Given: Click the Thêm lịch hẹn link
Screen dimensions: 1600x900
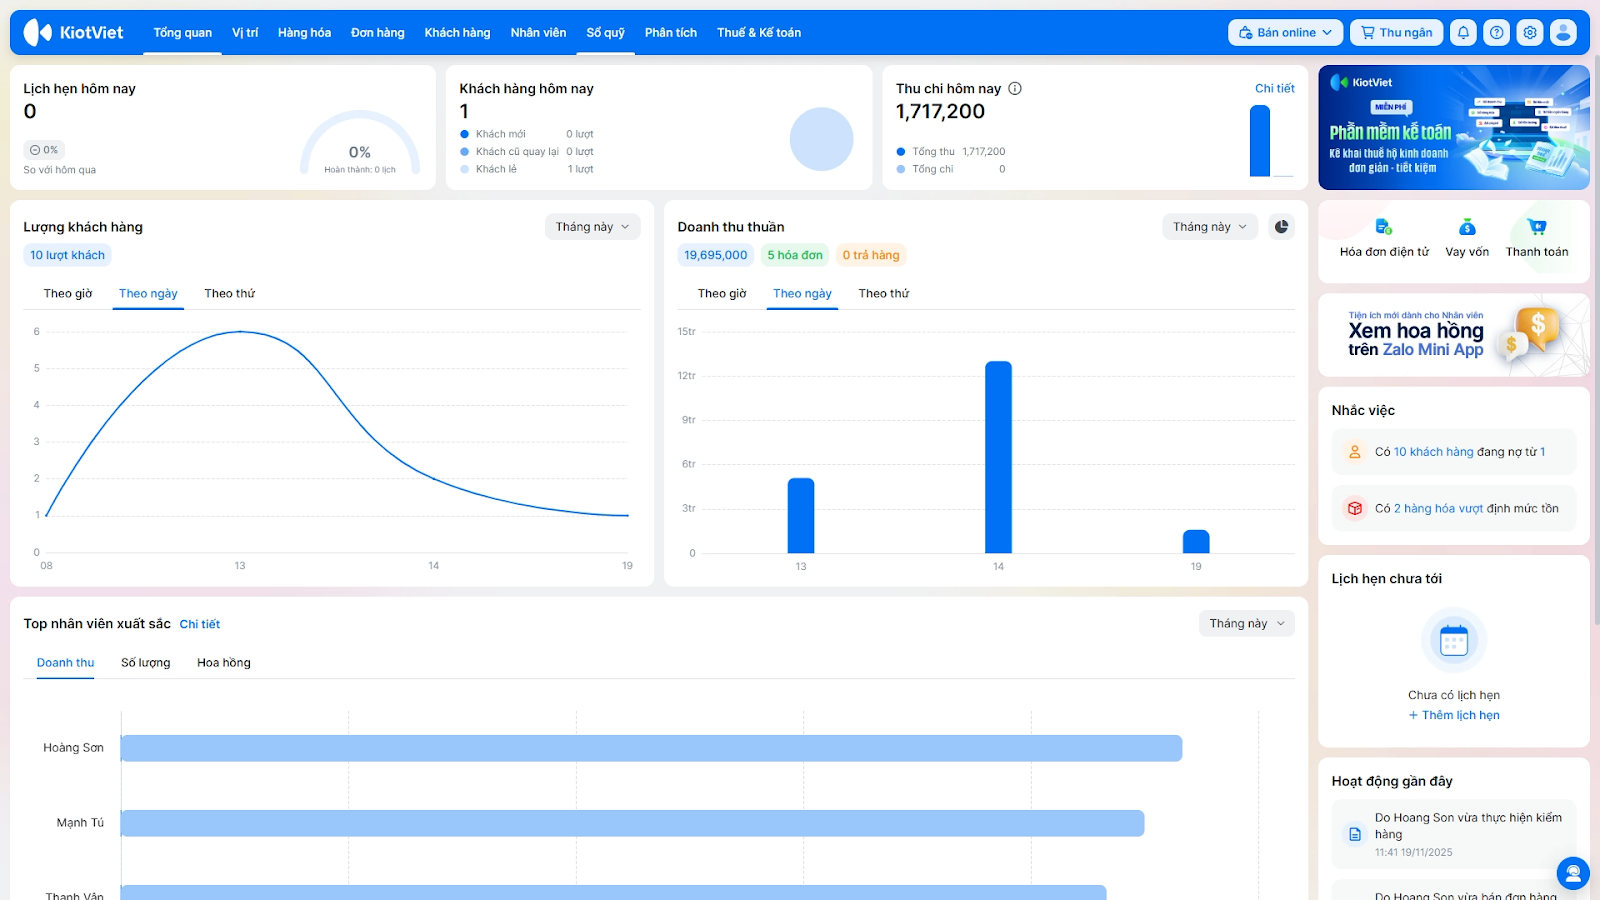Looking at the screenshot, I should 1454,716.
